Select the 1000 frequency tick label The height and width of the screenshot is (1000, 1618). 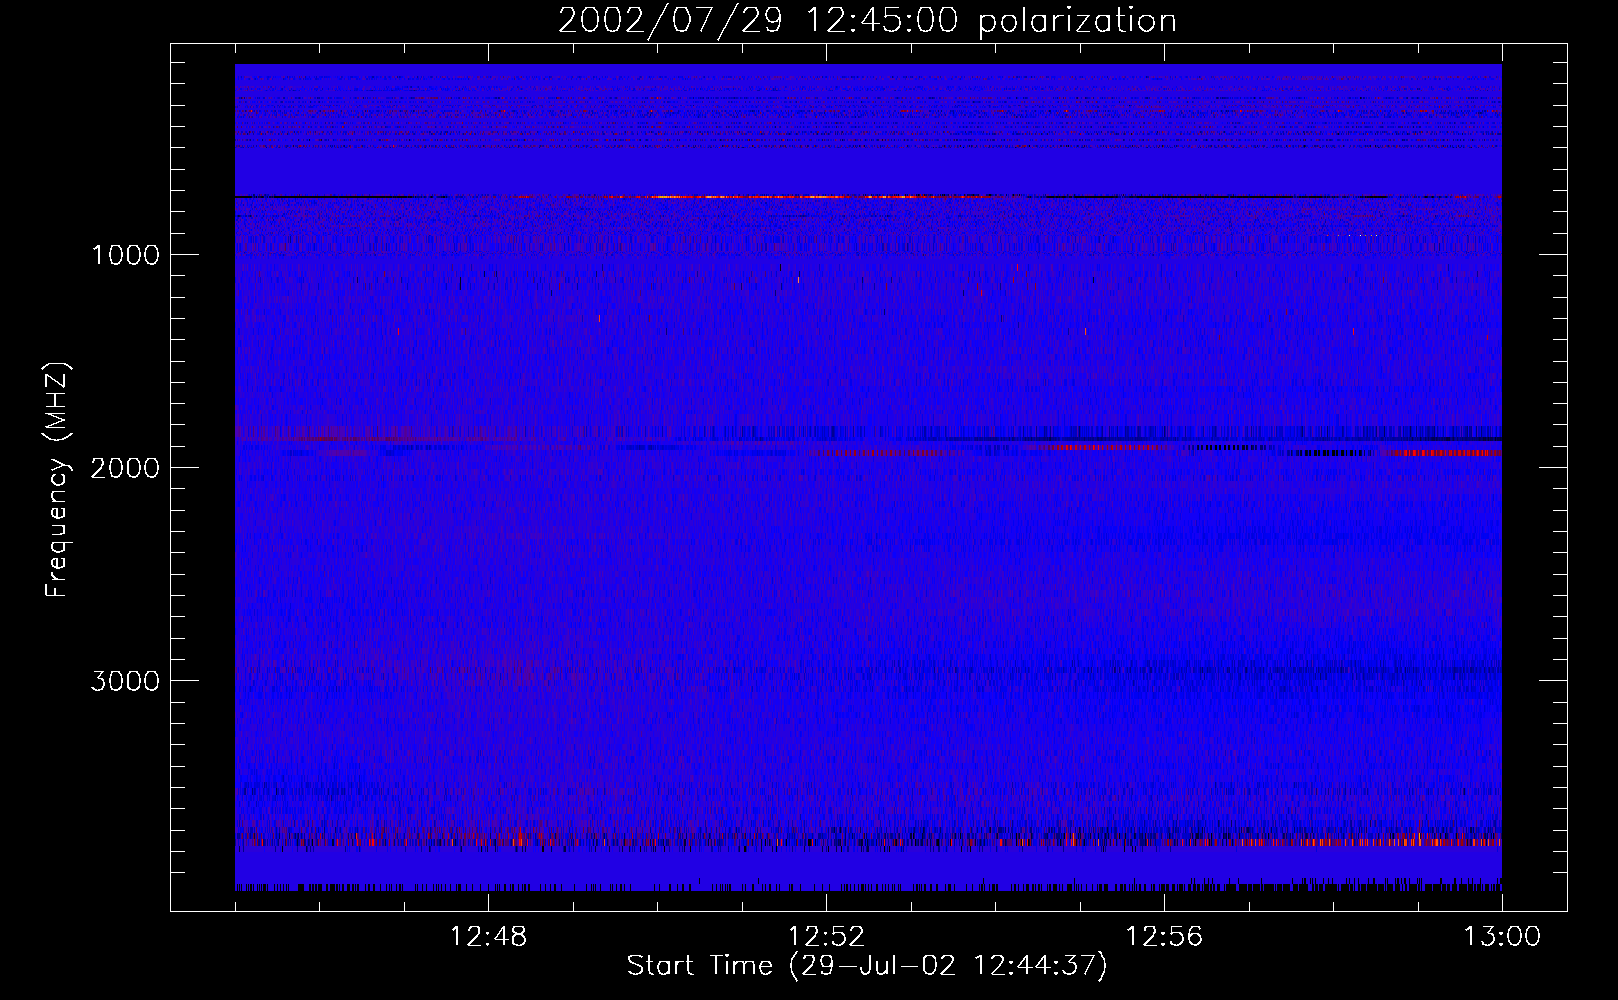pyautogui.click(x=125, y=255)
